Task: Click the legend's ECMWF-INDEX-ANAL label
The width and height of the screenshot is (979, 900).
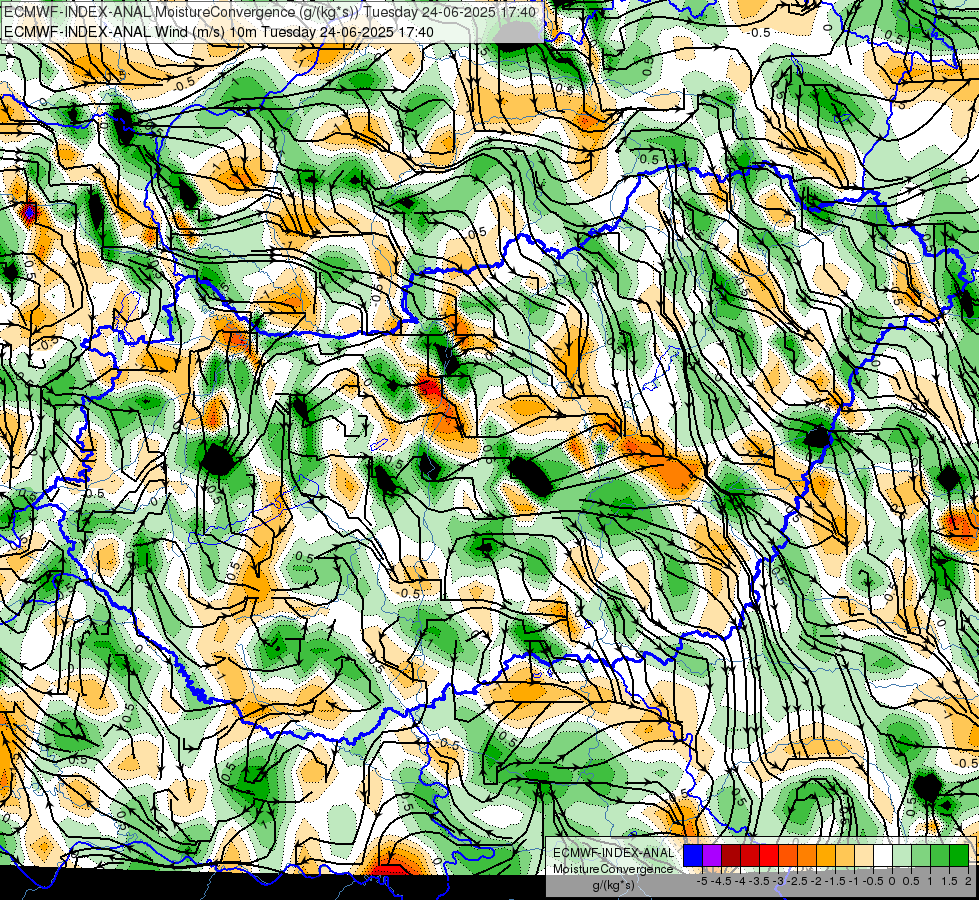Action: click(x=614, y=853)
